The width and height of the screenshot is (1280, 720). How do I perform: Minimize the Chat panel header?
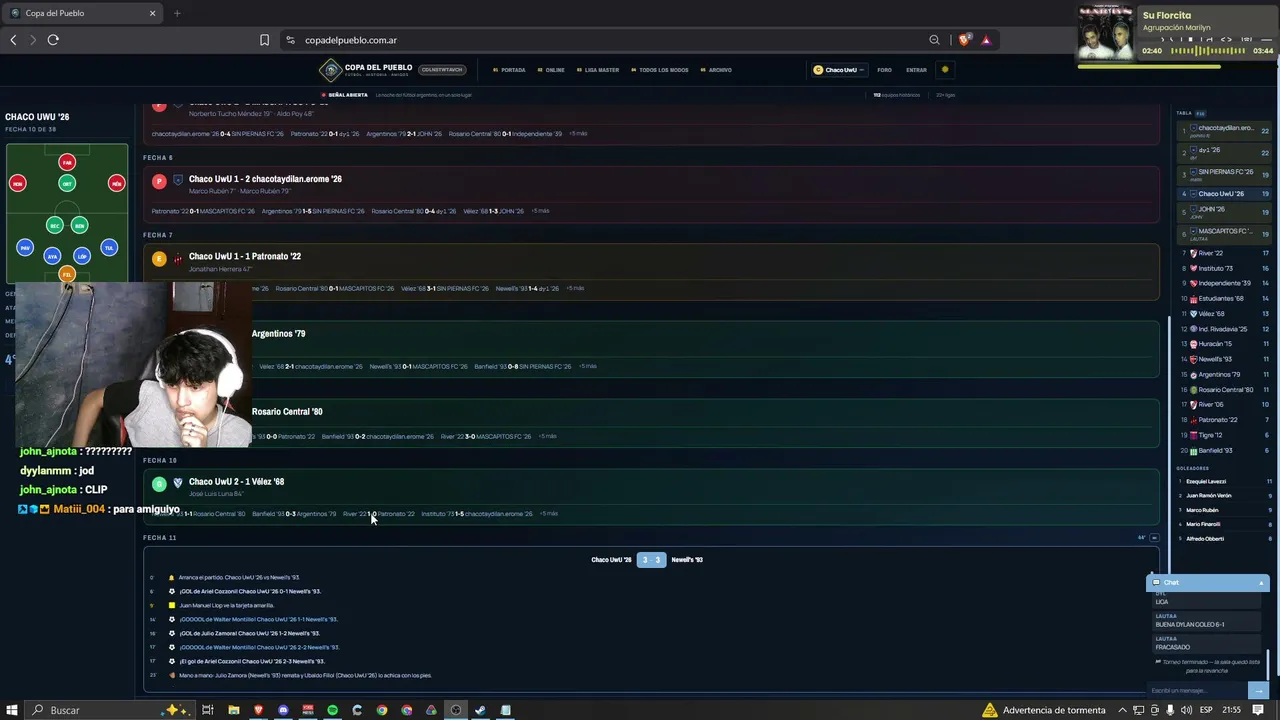point(1207,582)
